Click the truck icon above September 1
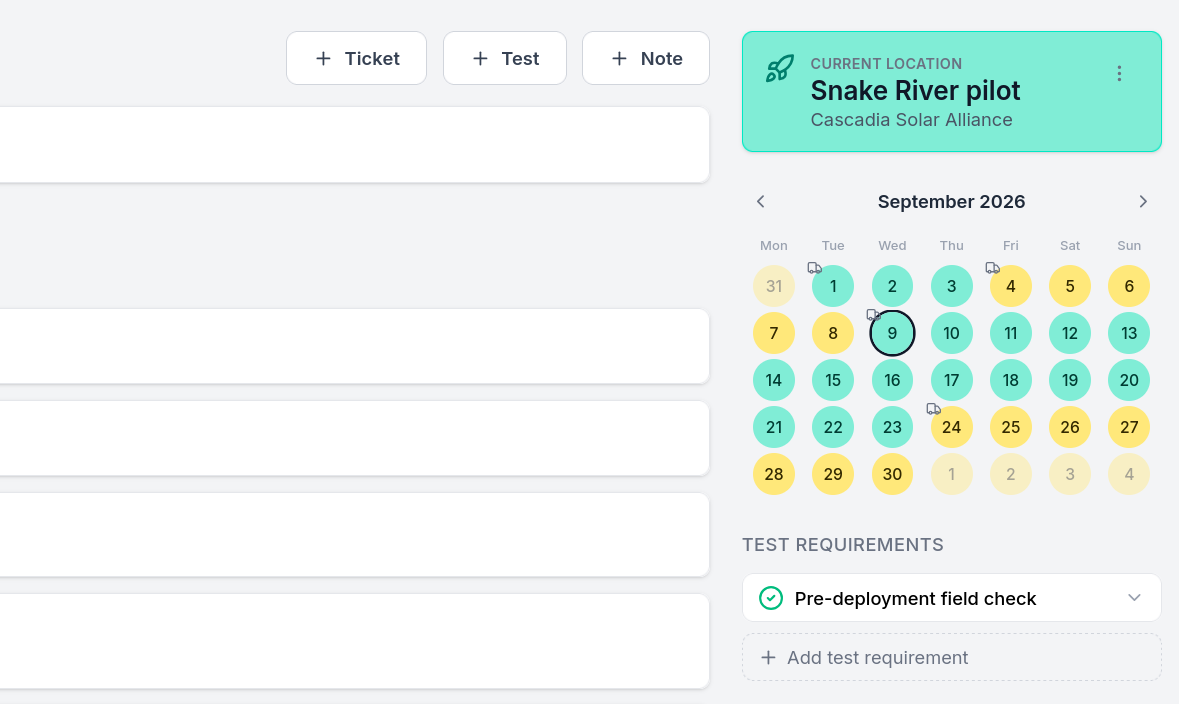This screenshot has width=1179, height=704. (x=814, y=268)
